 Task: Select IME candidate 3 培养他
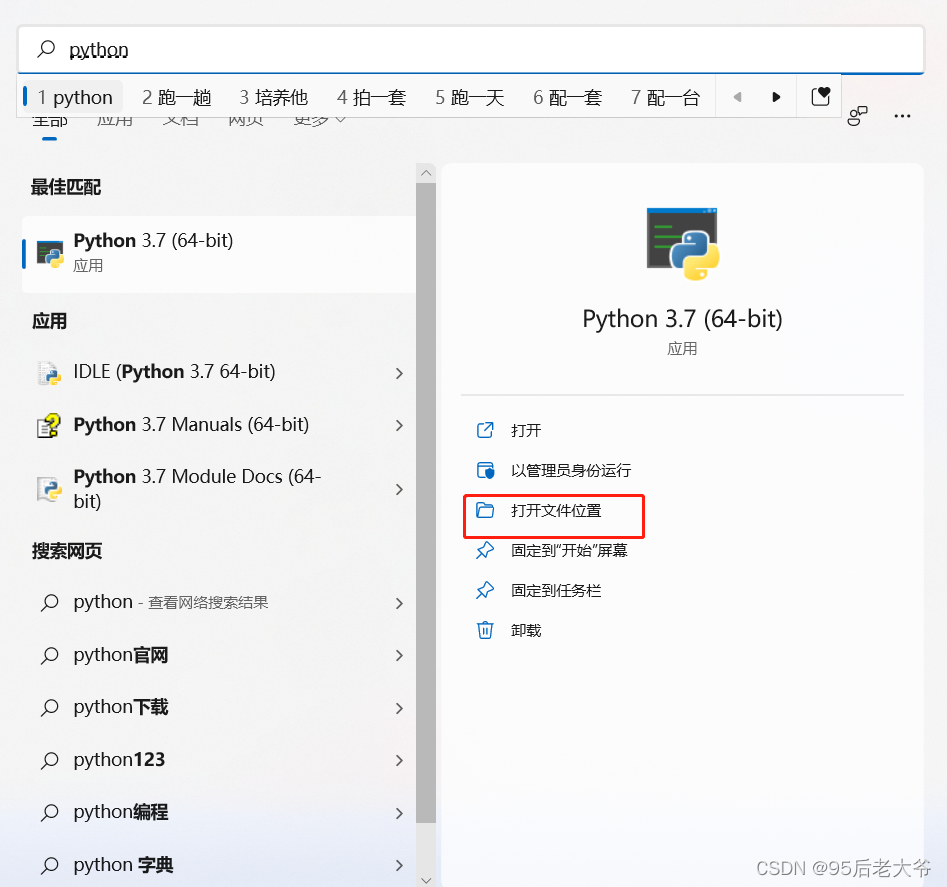pyautogui.click(x=274, y=97)
